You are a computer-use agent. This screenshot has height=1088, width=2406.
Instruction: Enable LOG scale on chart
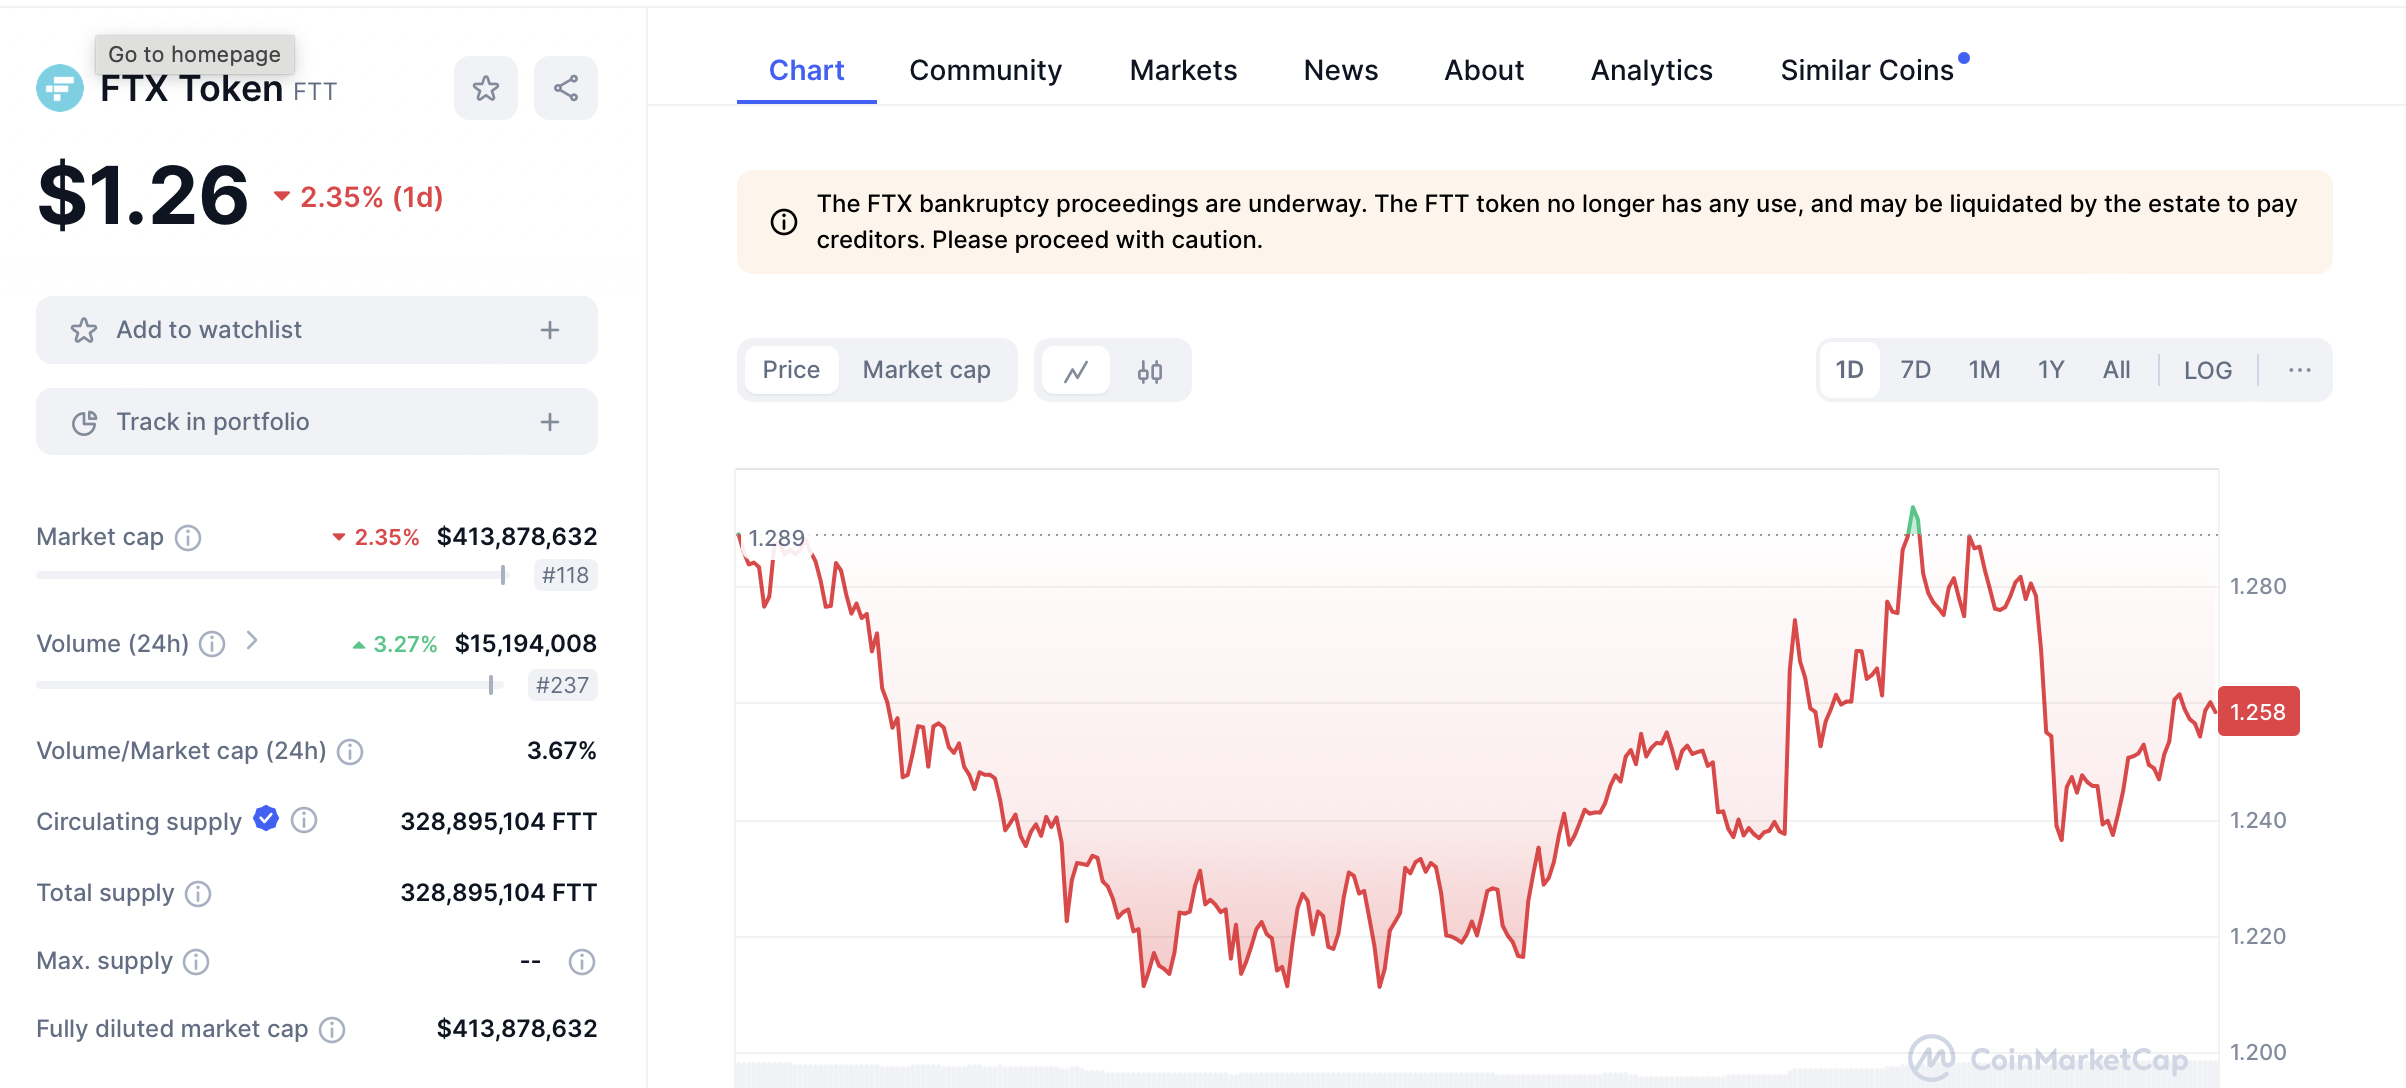[x=2207, y=370]
